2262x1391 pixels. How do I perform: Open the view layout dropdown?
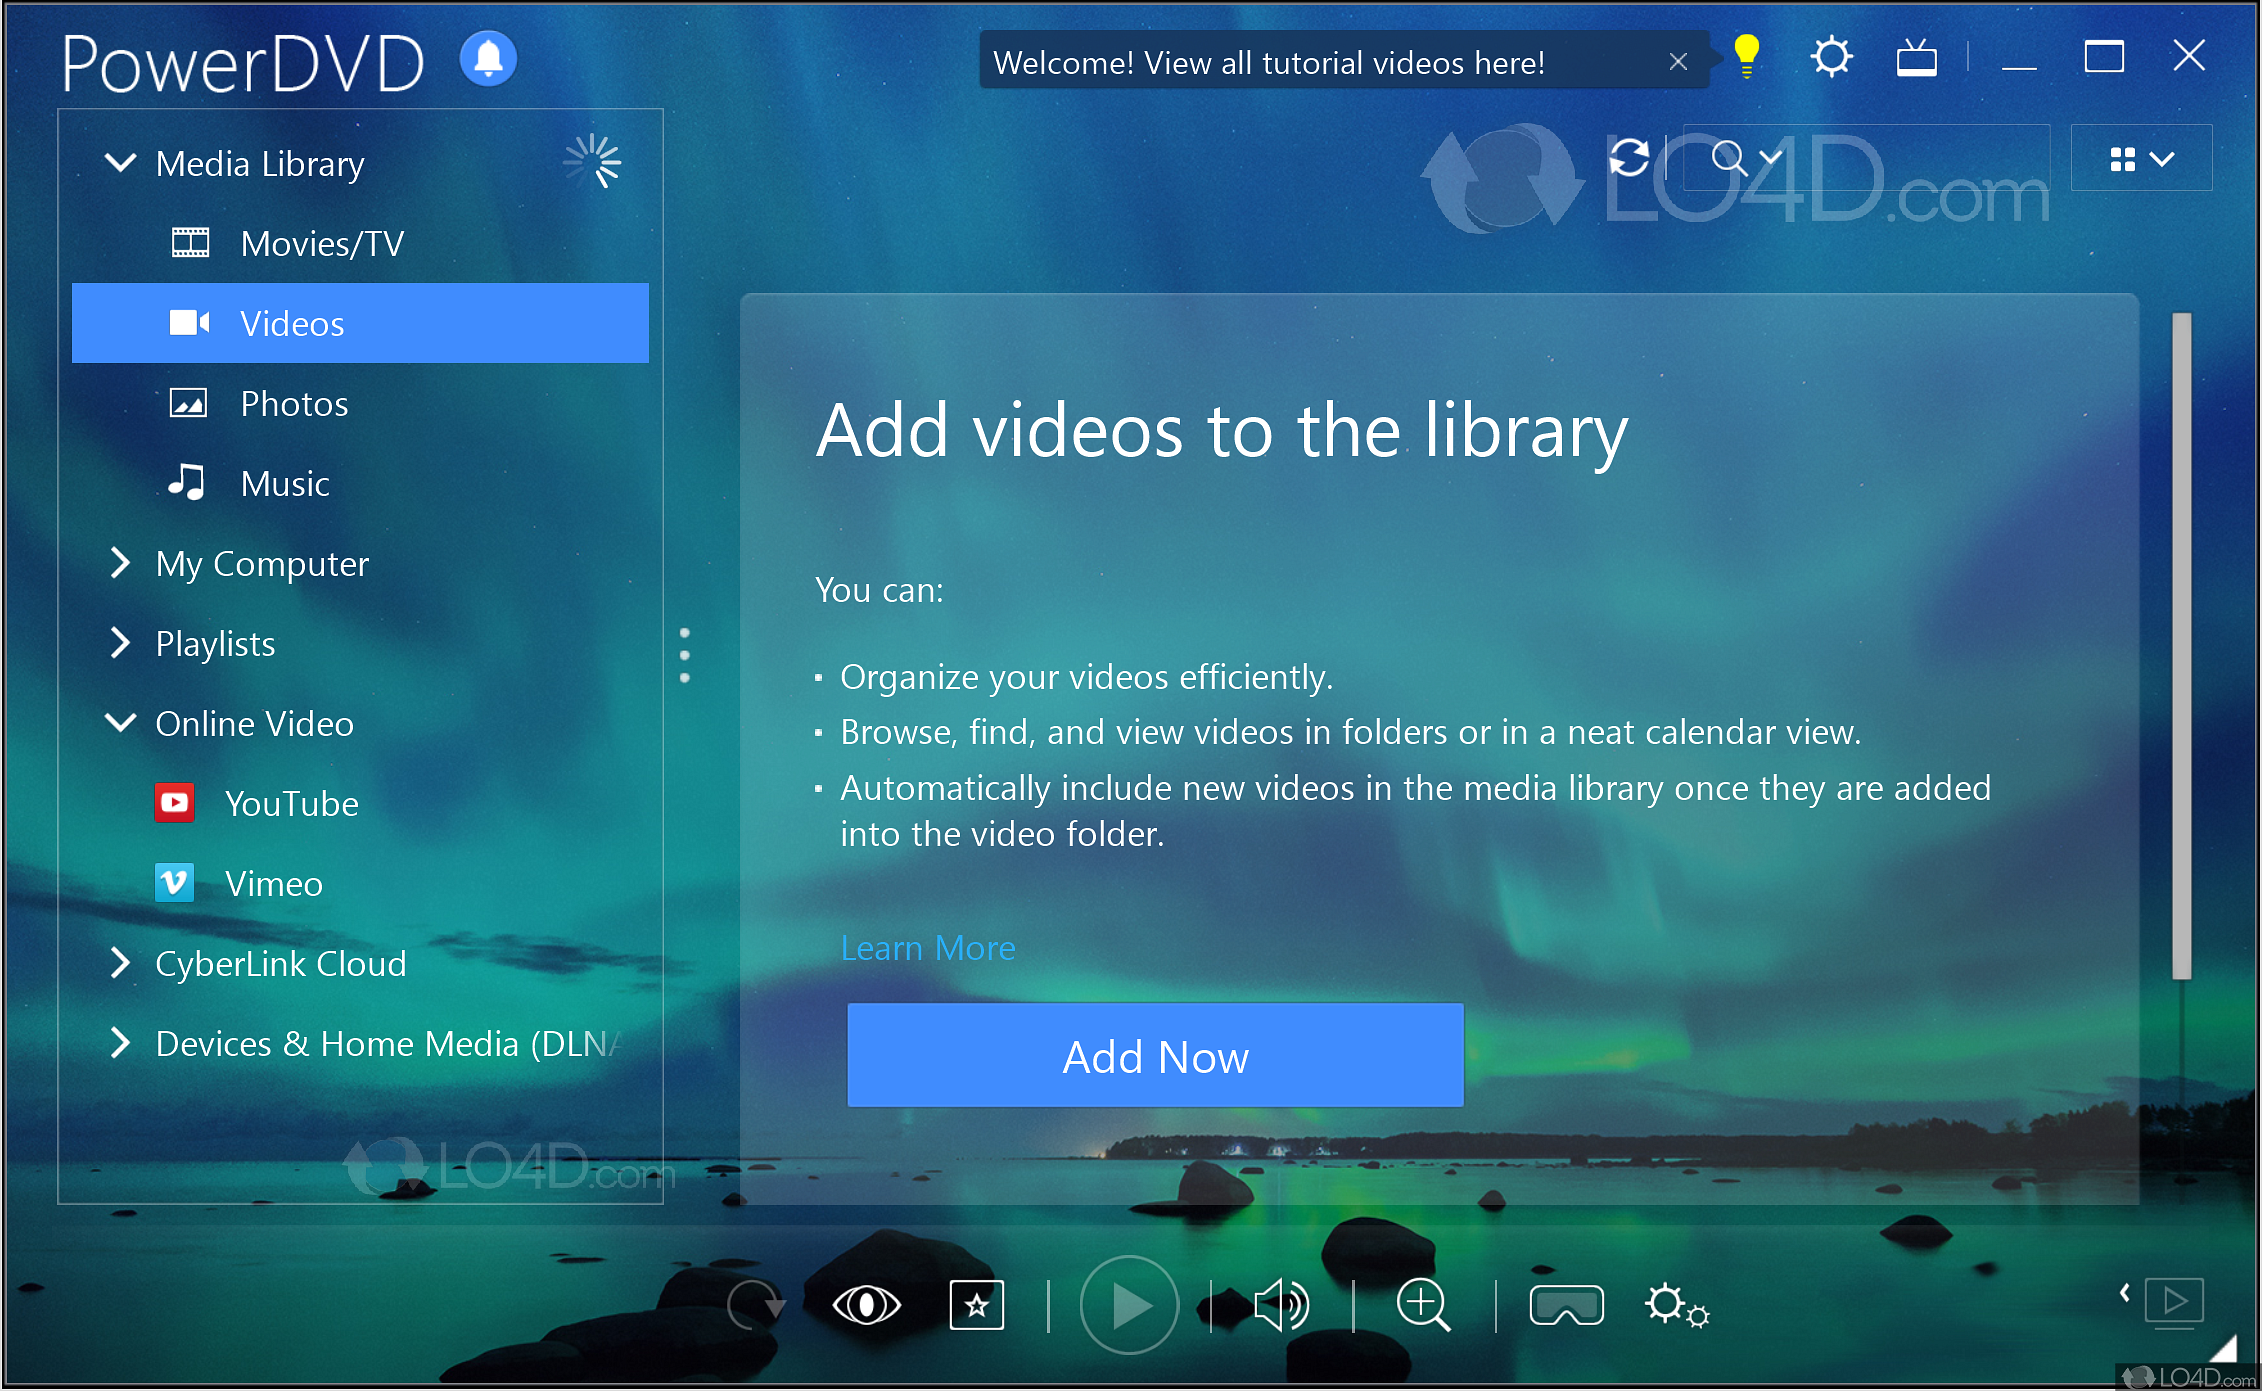(x=2141, y=159)
